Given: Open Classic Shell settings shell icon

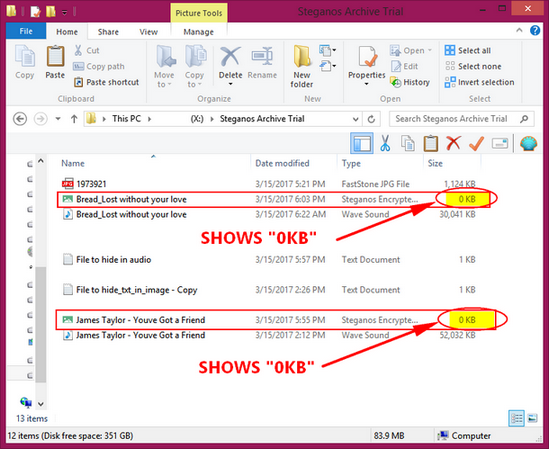Looking at the screenshot, I should pyautogui.click(x=528, y=143).
